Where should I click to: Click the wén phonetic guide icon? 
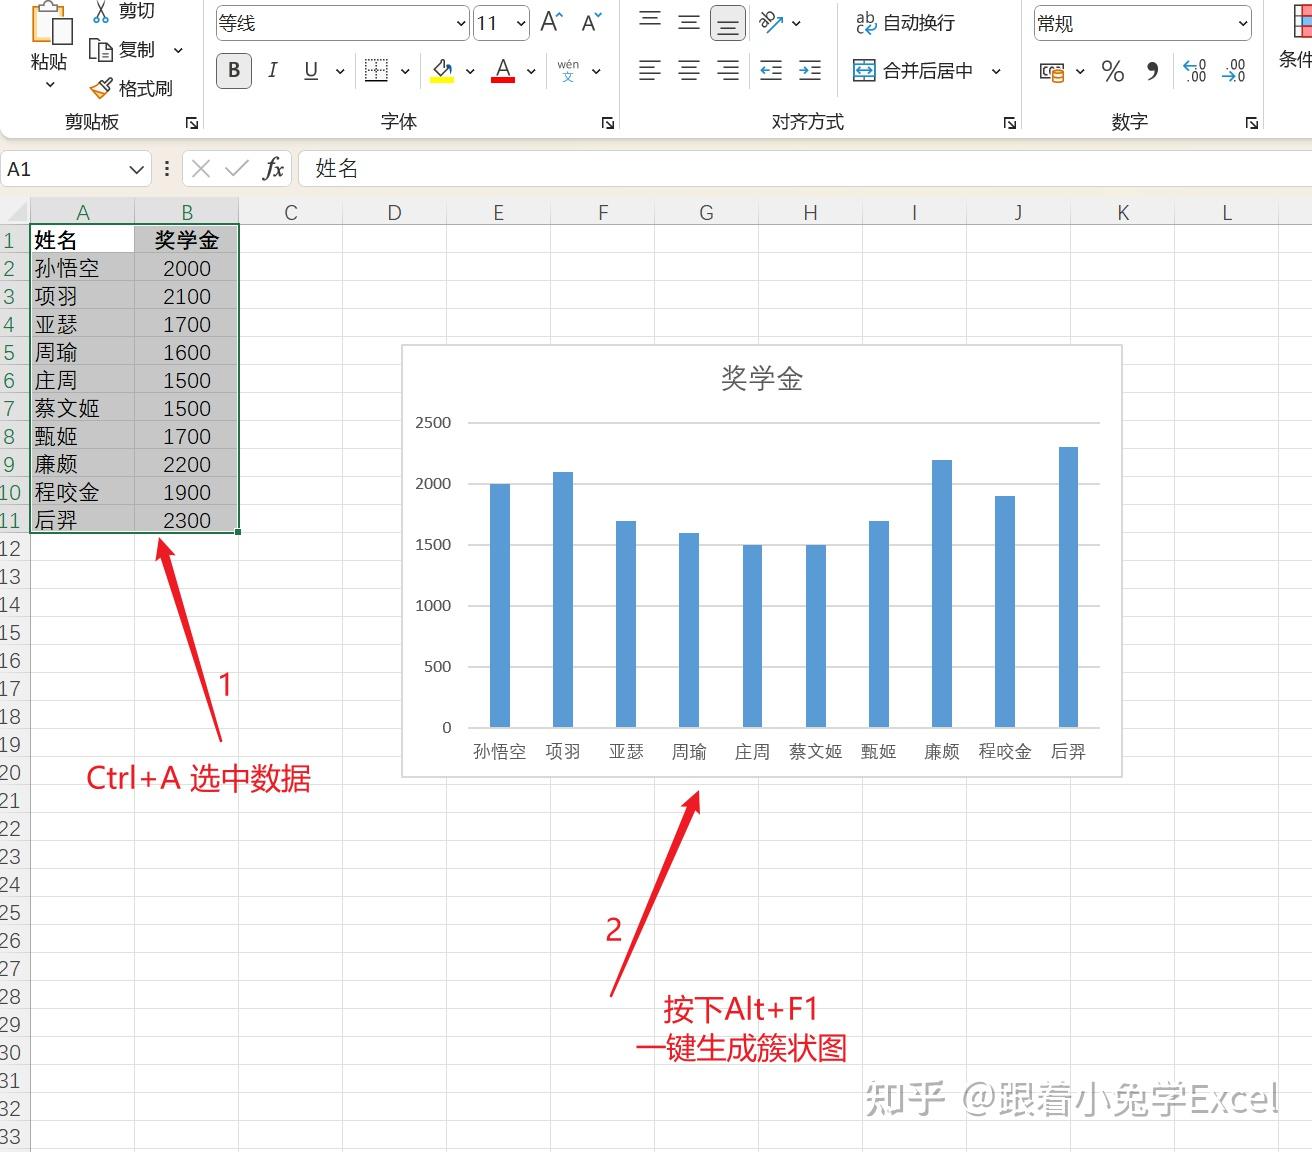click(x=568, y=70)
